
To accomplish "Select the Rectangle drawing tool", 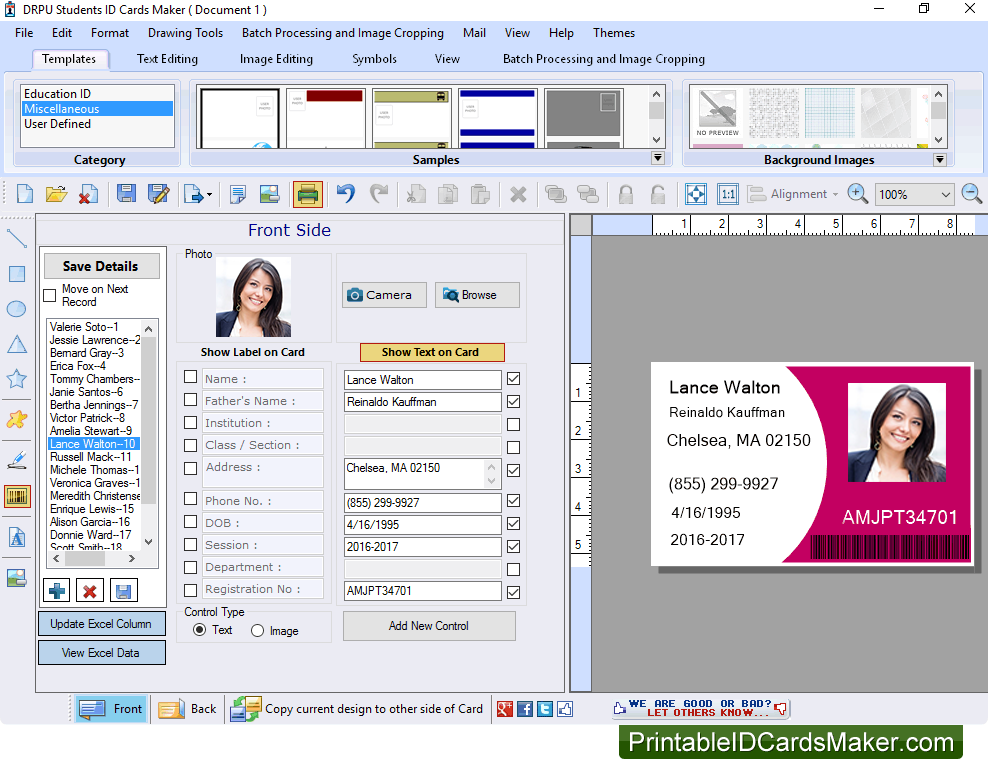I will point(16,274).
